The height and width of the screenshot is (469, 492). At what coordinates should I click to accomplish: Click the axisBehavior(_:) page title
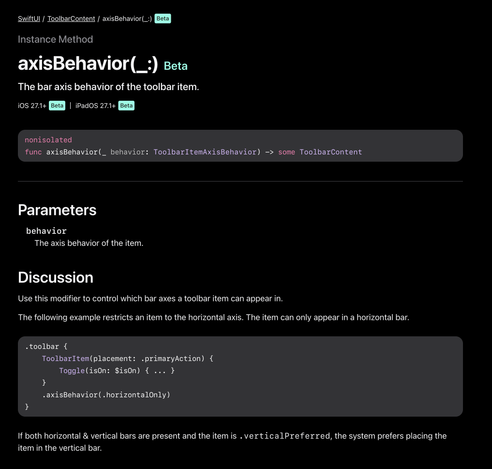[88, 63]
